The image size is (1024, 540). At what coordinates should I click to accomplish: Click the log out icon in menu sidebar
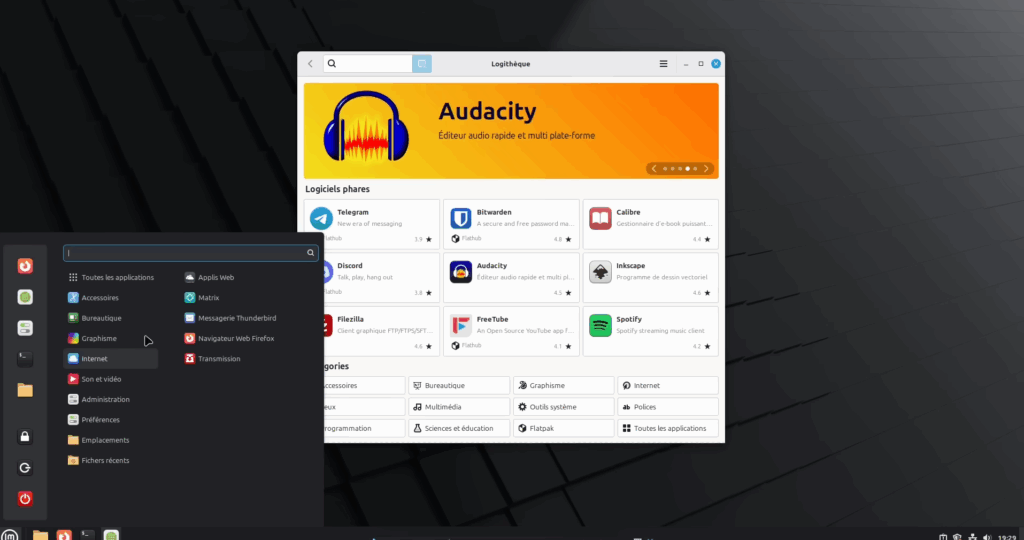pos(26,467)
